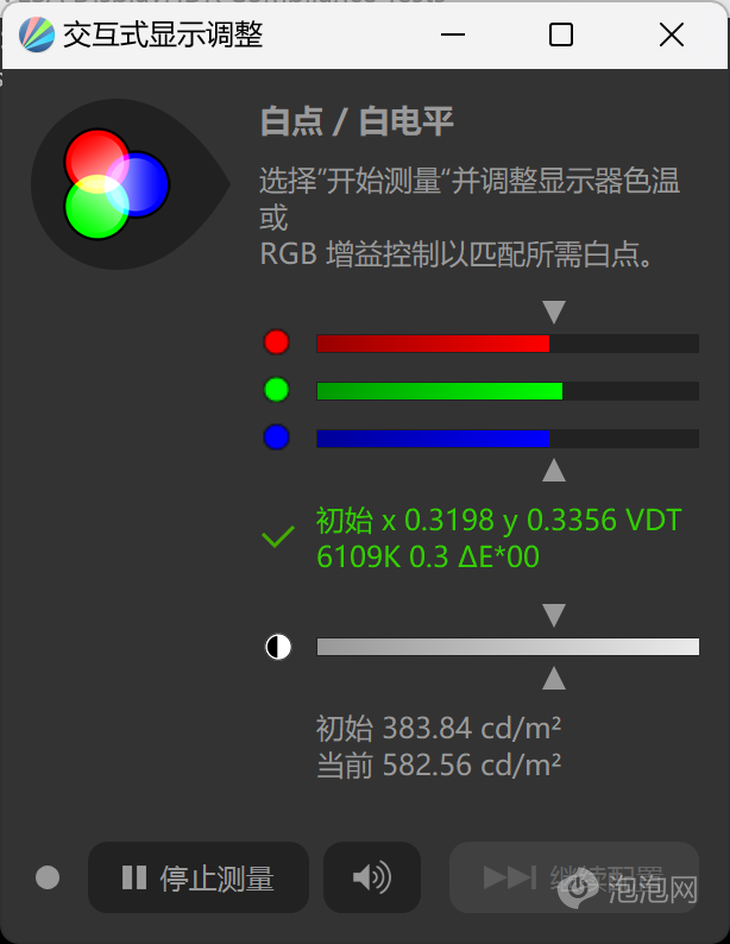Click the up marker below luminance bar

(554, 678)
